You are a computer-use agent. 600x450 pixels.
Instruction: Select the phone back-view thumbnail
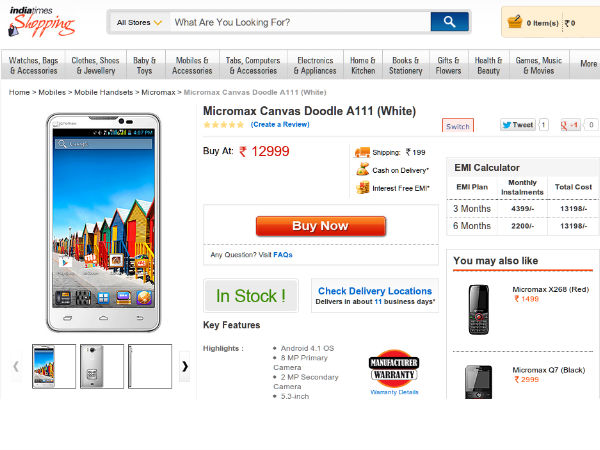(x=101, y=366)
